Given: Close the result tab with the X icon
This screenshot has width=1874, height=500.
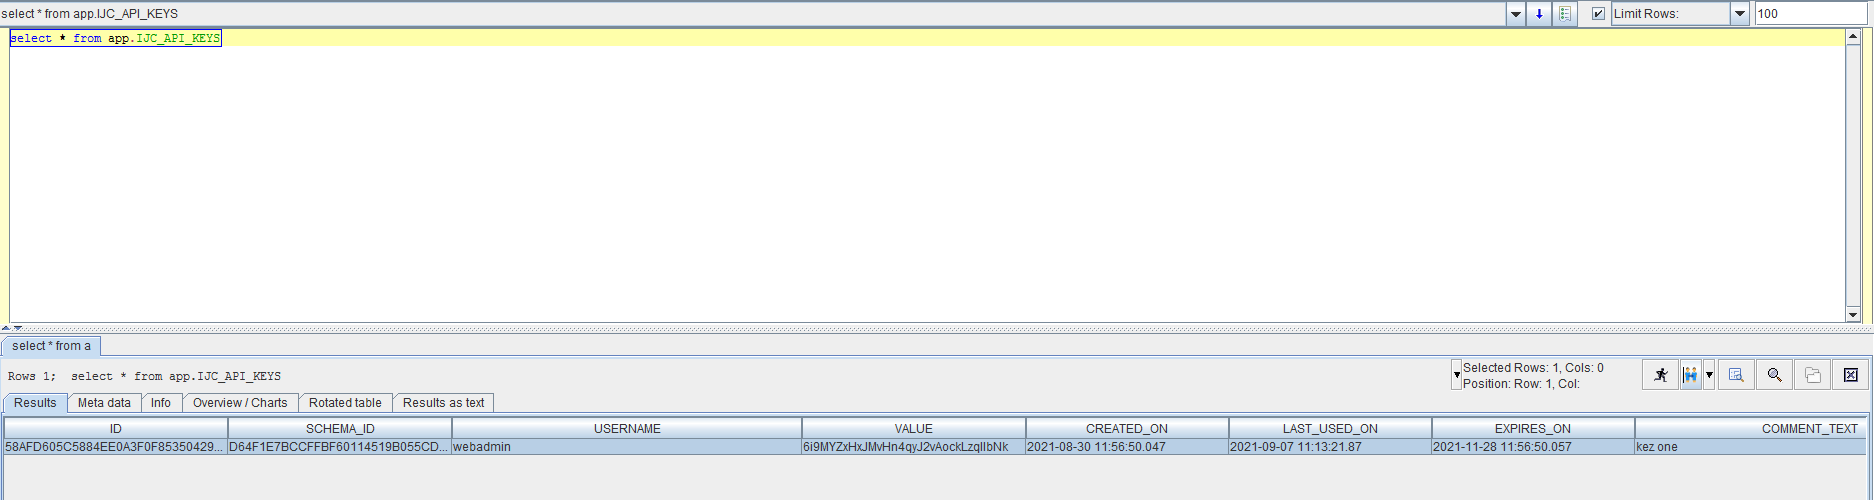Looking at the screenshot, I should [1850, 375].
